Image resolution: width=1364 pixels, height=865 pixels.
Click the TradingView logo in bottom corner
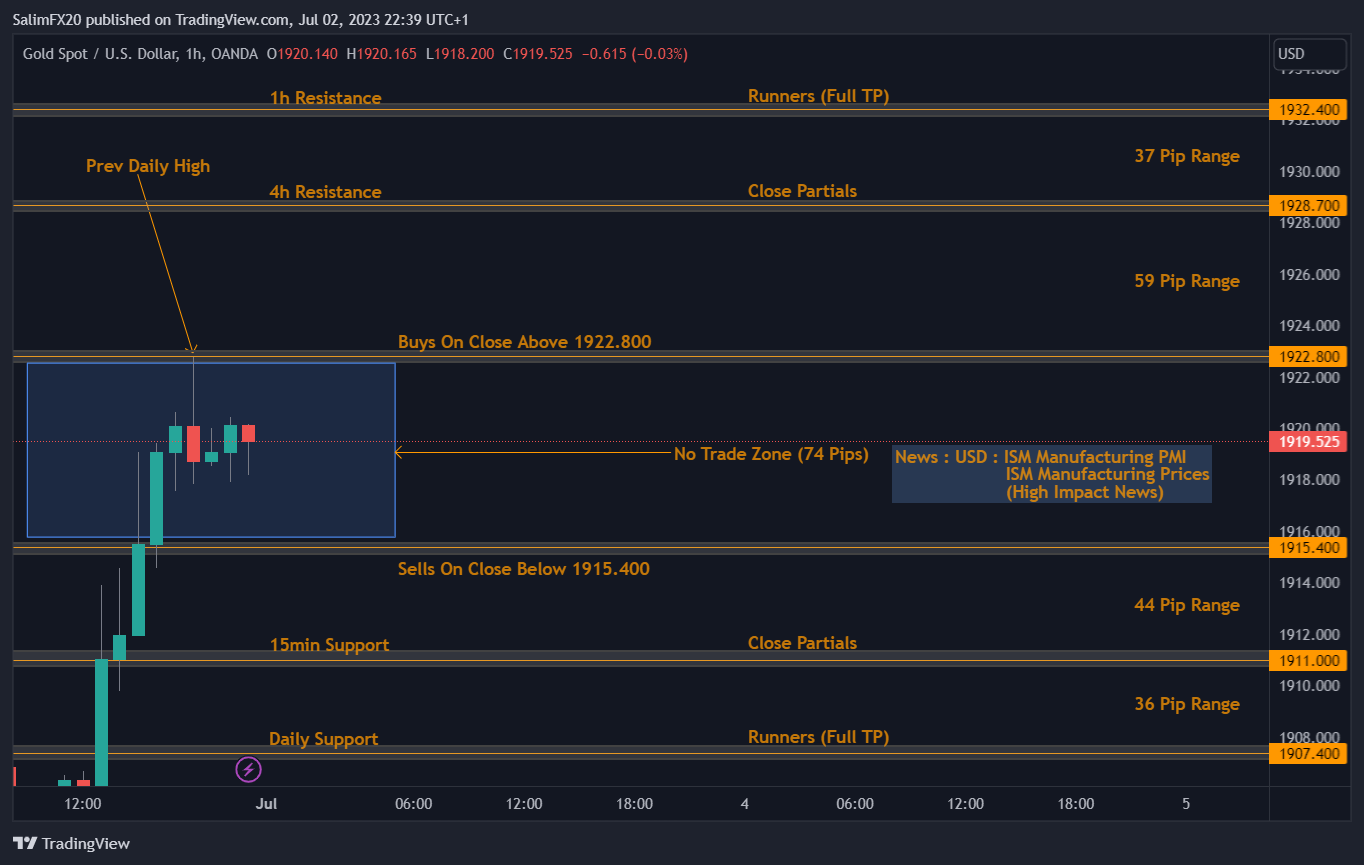(70, 843)
